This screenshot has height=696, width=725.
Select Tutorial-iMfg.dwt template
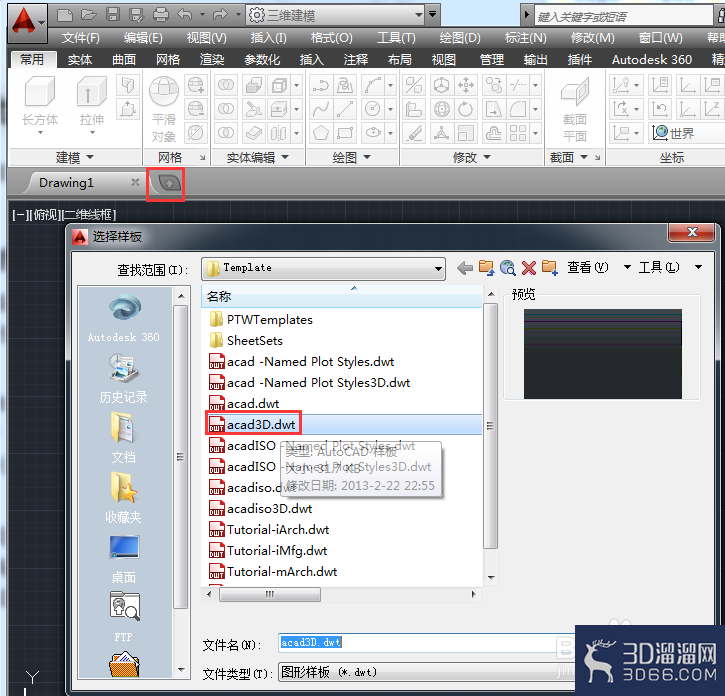(x=268, y=551)
